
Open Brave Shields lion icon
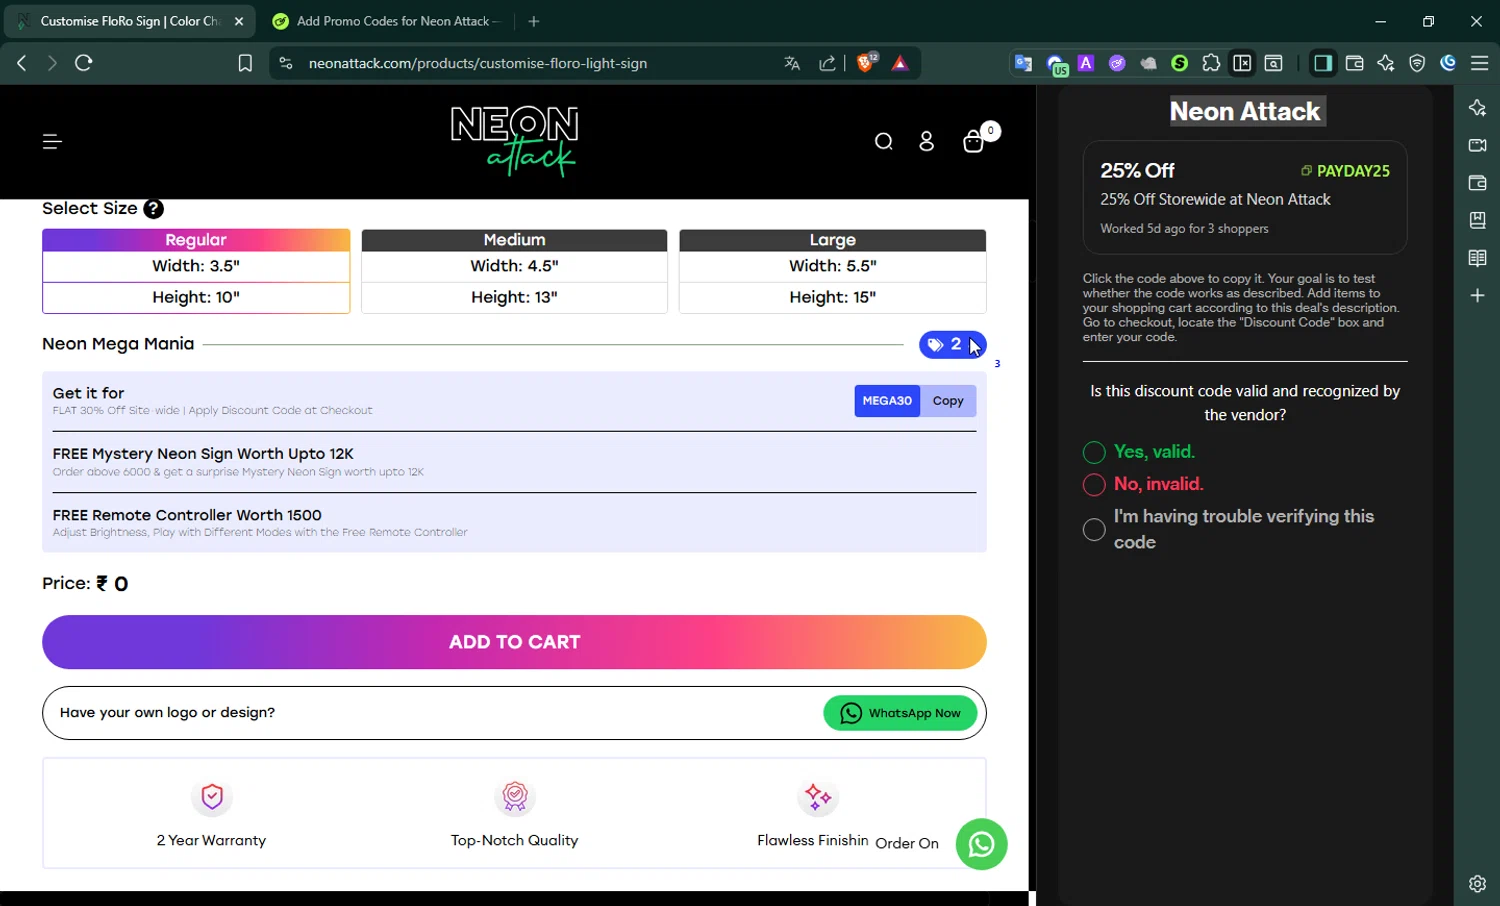point(867,62)
